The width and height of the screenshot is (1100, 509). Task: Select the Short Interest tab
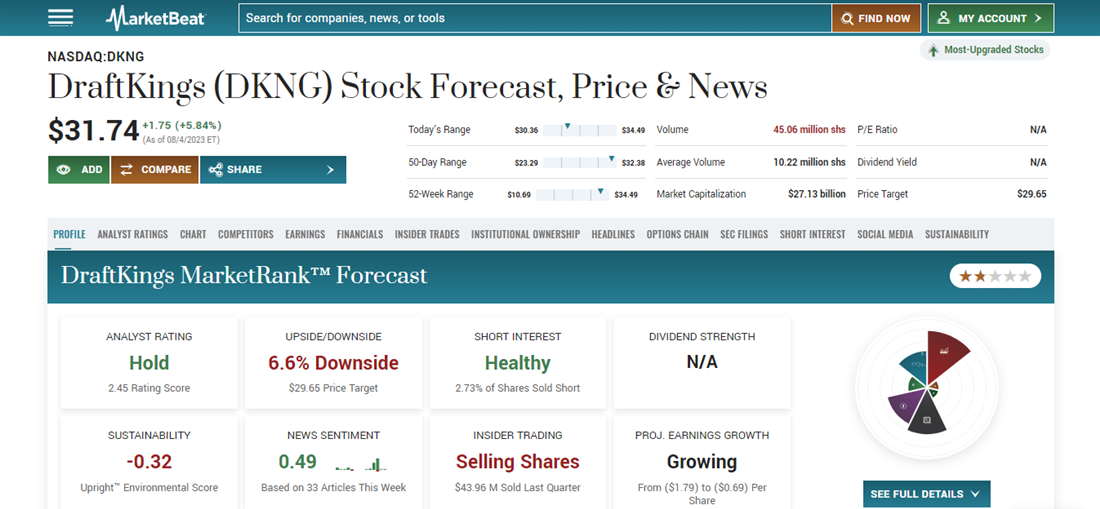point(812,234)
